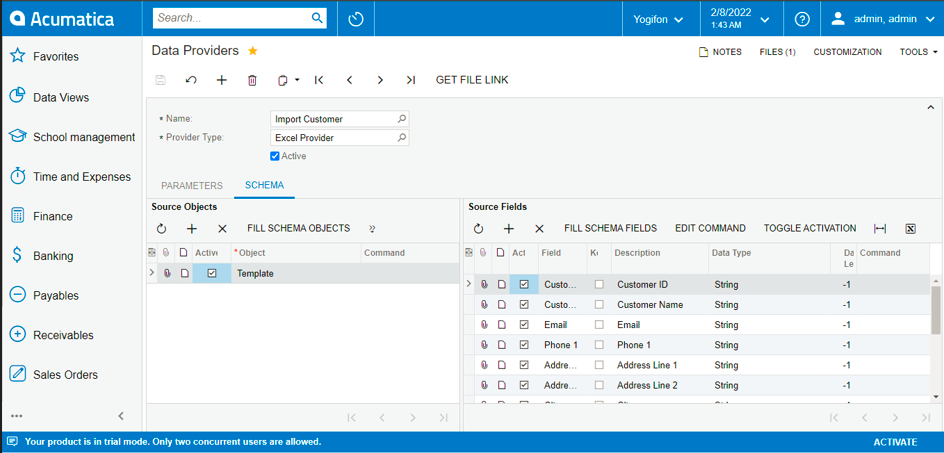Open the Payables workspace
Image resolution: width=944 pixels, height=453 pixels.
point(55,296)
